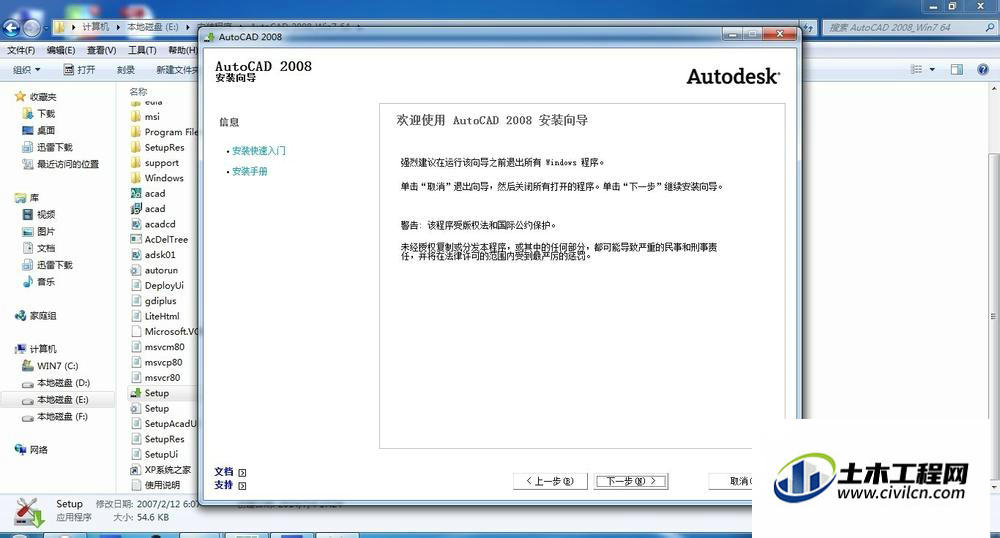The width and height of the screenshot is (1000, 538).
Task: Select the msvcr80 file
Action: click(156, 377)
